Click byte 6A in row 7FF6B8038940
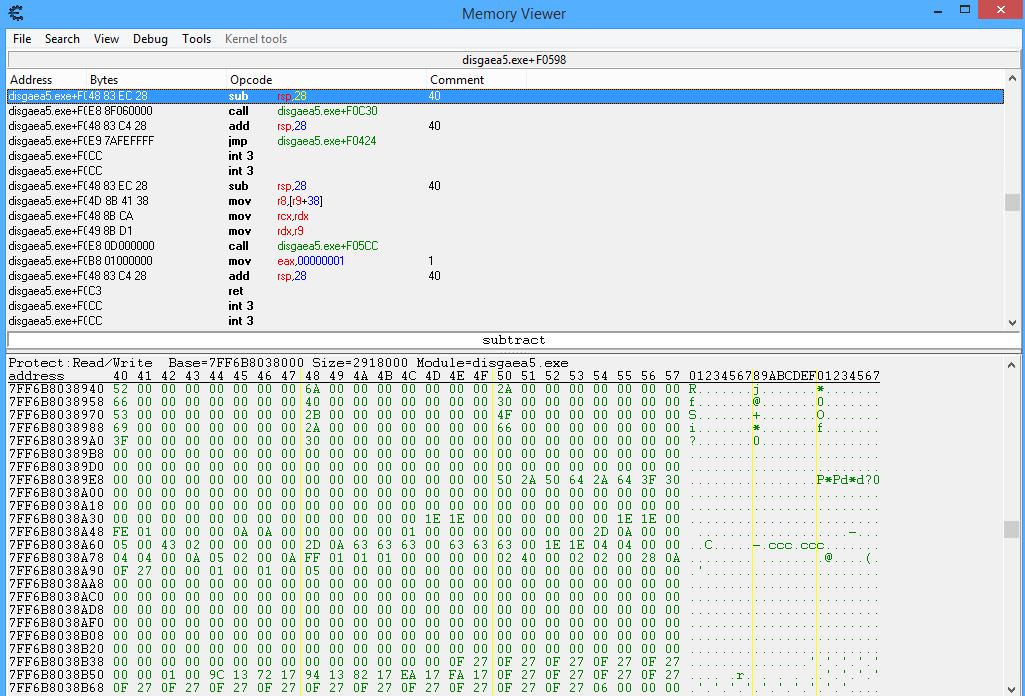The image size is (1025, 696). [312, 389]
